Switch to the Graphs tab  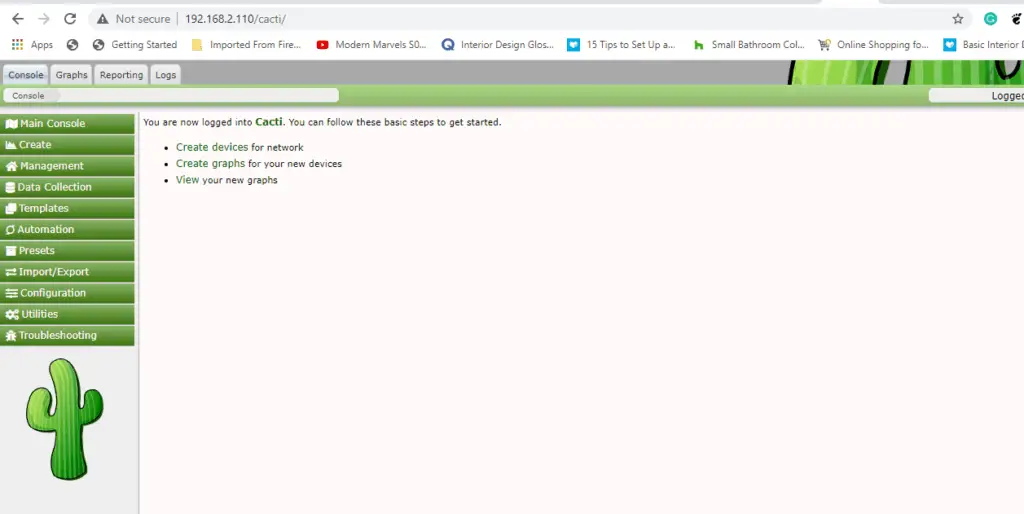click(x=71, y=74)
